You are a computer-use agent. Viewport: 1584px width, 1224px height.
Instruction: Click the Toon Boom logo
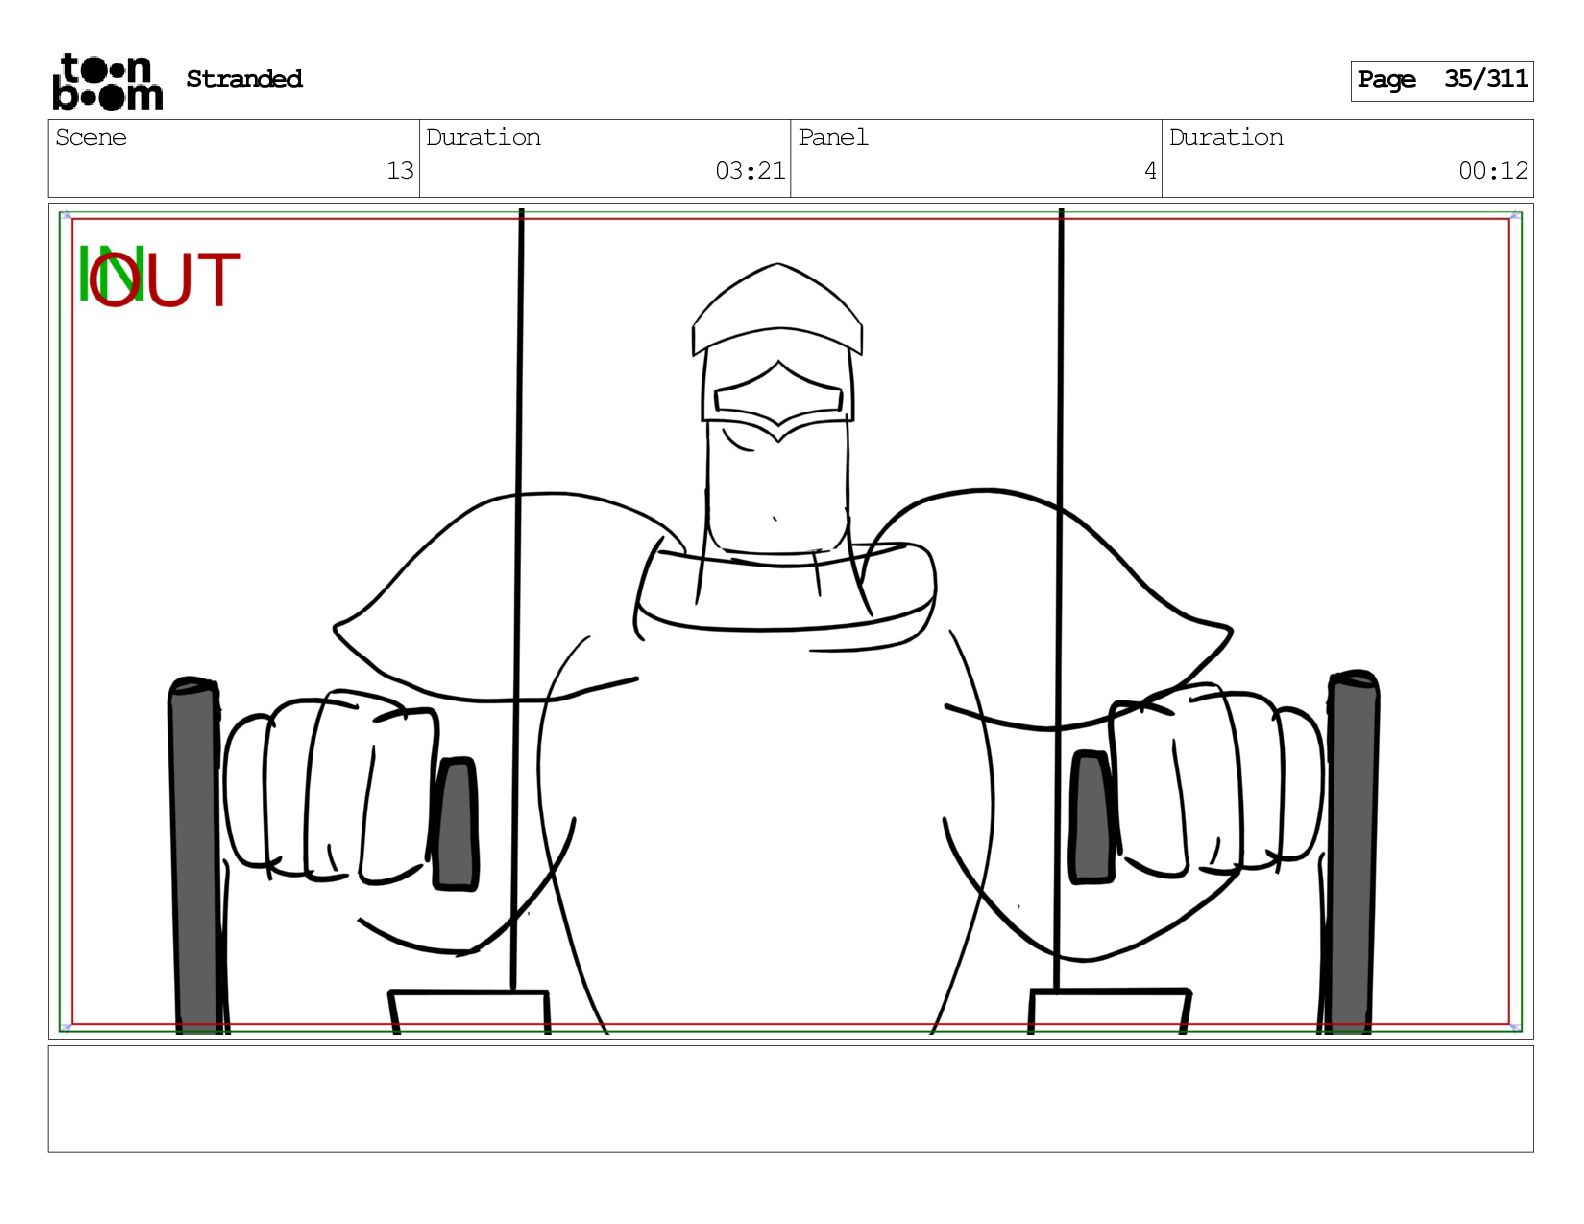[107, 81]
